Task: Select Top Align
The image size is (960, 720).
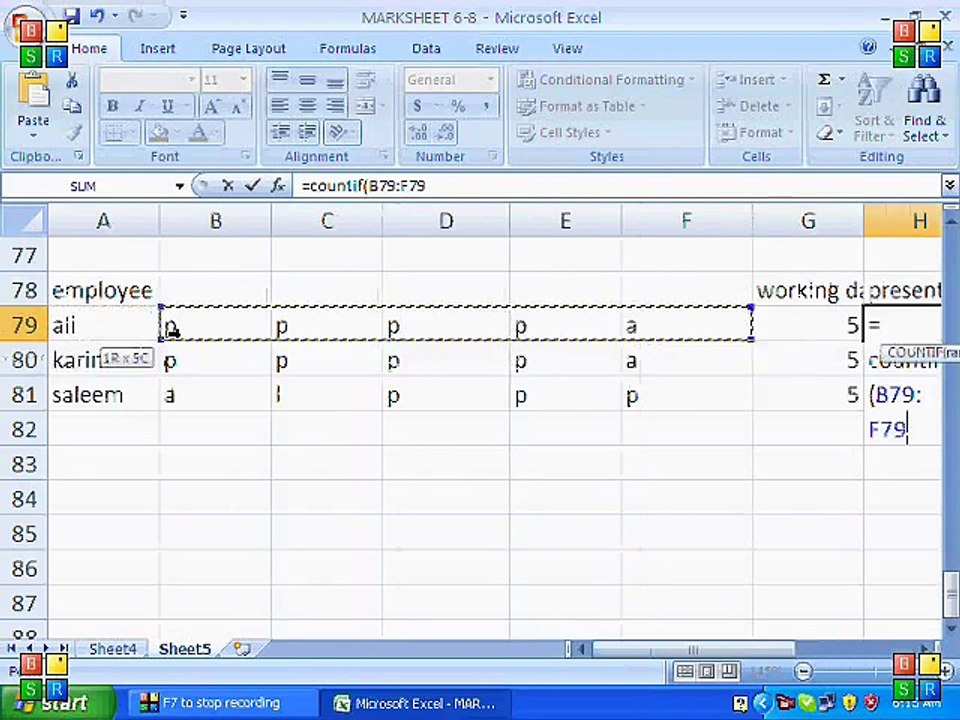Action: (280, 80)
